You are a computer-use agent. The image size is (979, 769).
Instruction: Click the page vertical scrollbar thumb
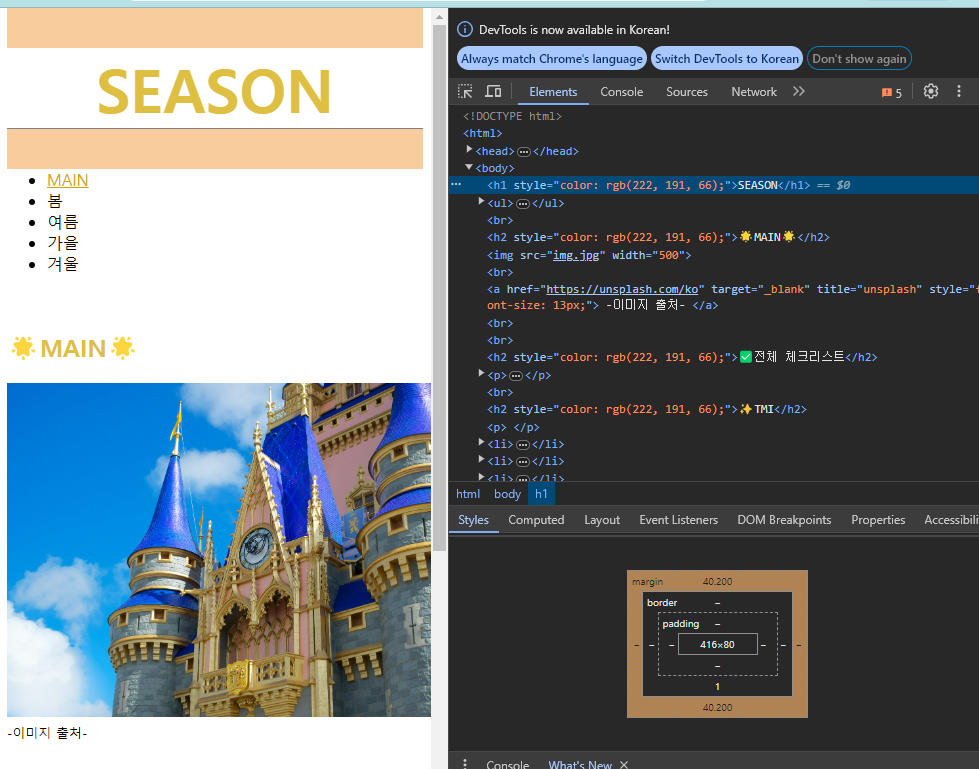pos(440,287)
